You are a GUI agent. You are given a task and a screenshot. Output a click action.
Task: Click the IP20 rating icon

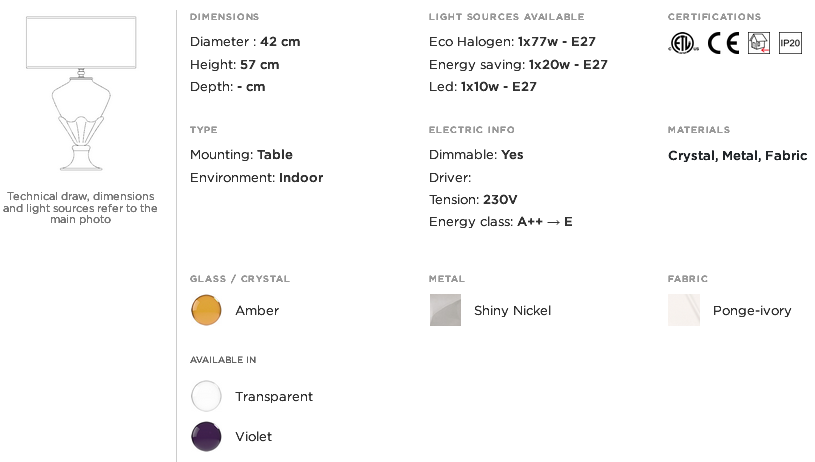790,43
